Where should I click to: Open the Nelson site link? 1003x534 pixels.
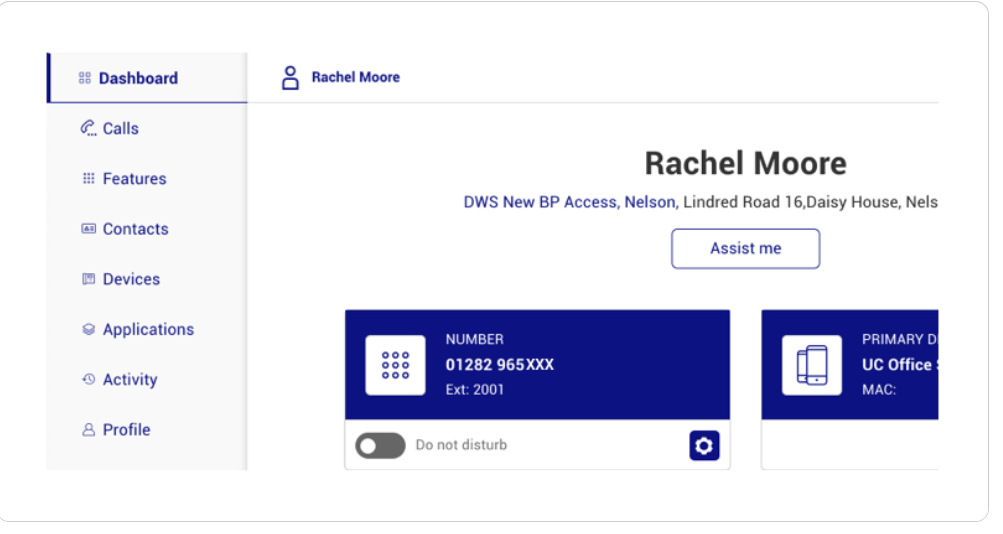[651, 202]
